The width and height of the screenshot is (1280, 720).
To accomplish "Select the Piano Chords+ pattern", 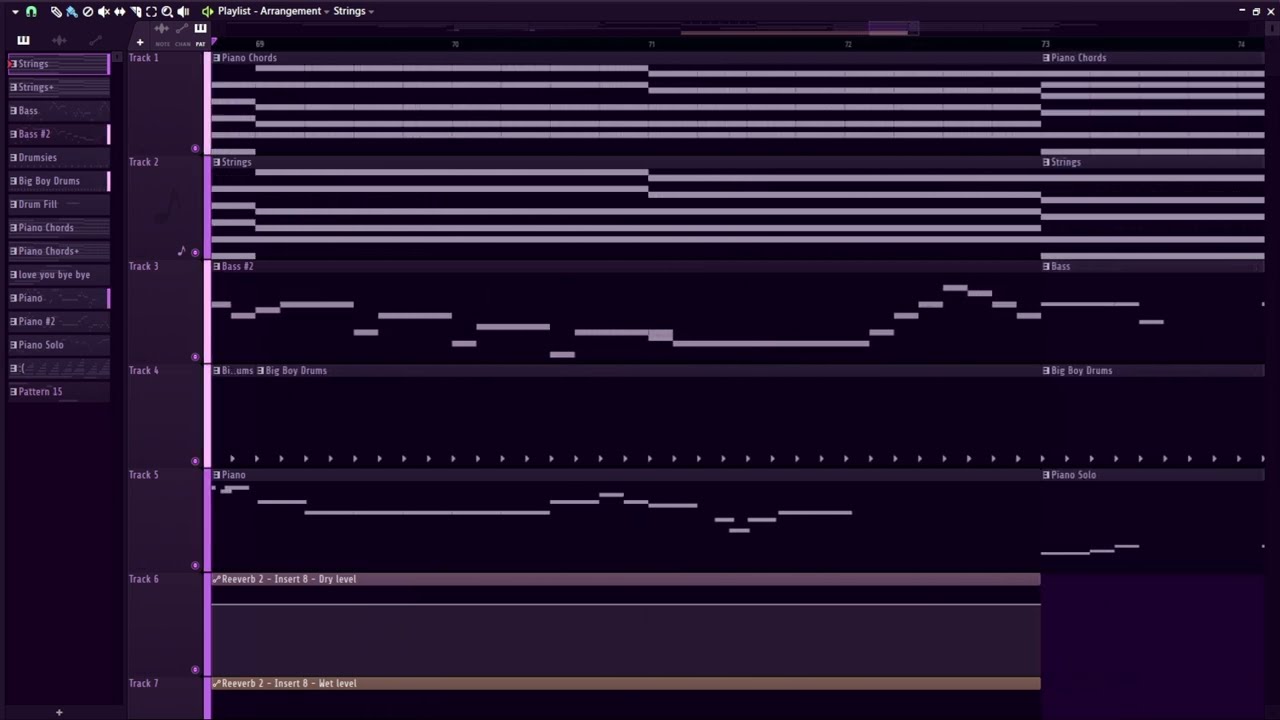I will pyautogui.click(x=59, y=251).
